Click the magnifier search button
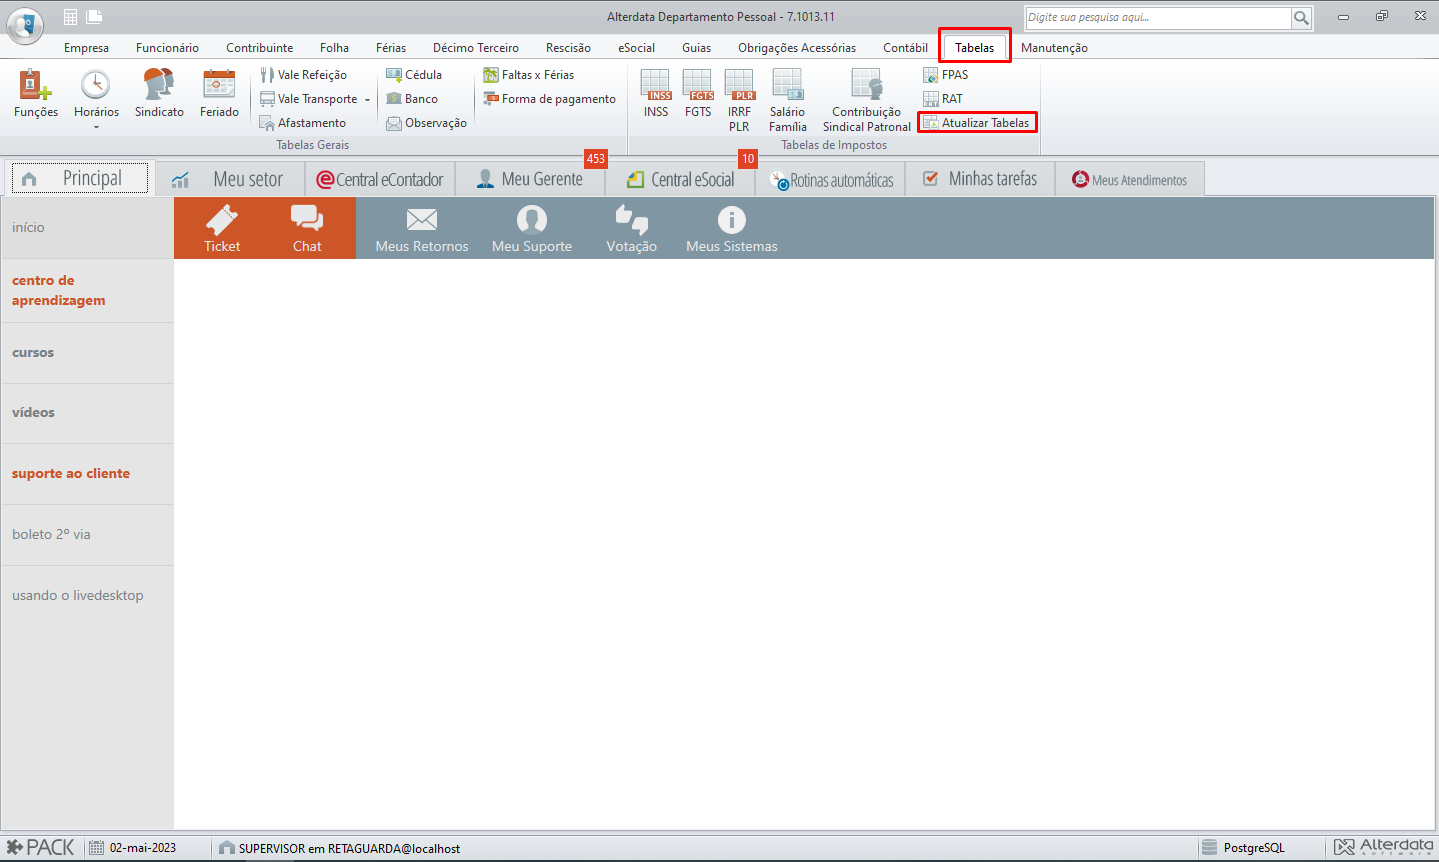The height and width of the screenshot is (862, 1439). [1301, 17]
